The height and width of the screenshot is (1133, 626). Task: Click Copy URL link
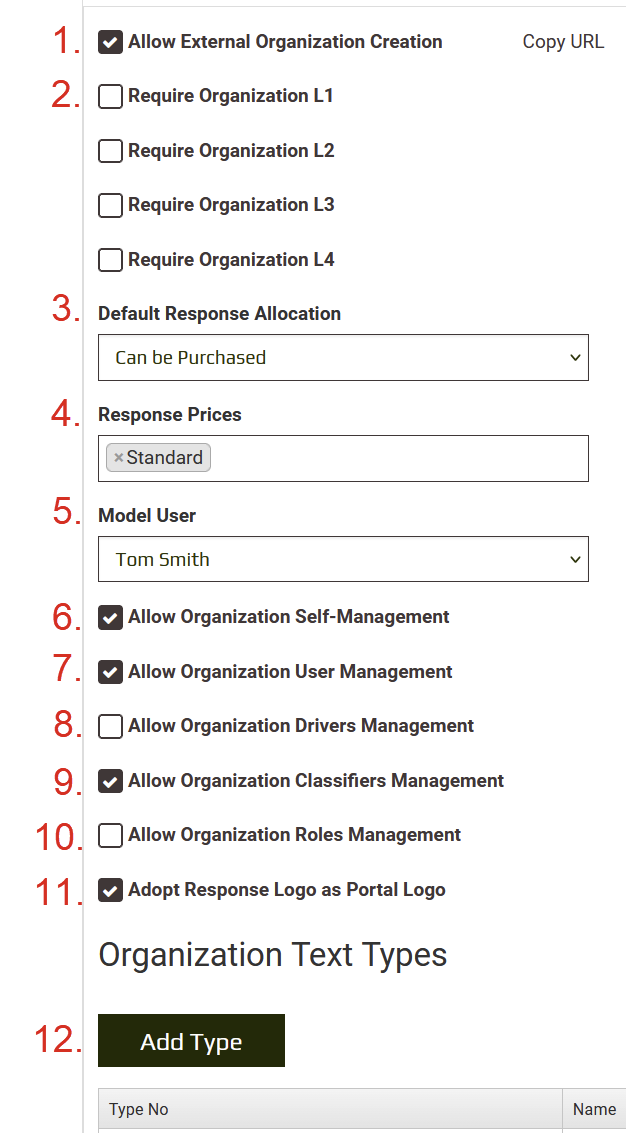pos(563,42)
